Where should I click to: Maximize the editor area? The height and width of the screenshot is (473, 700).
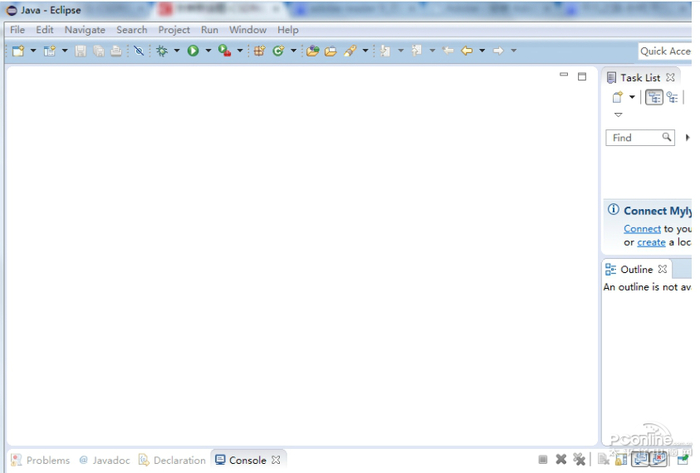click(x=582, y=77)
